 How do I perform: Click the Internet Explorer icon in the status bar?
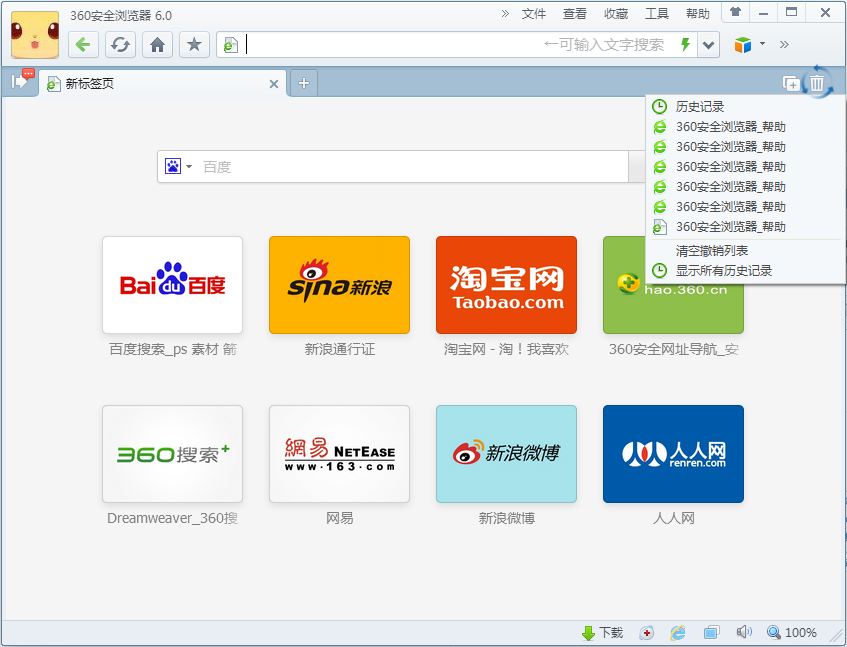pyautogui.click(x=677, y=632)
